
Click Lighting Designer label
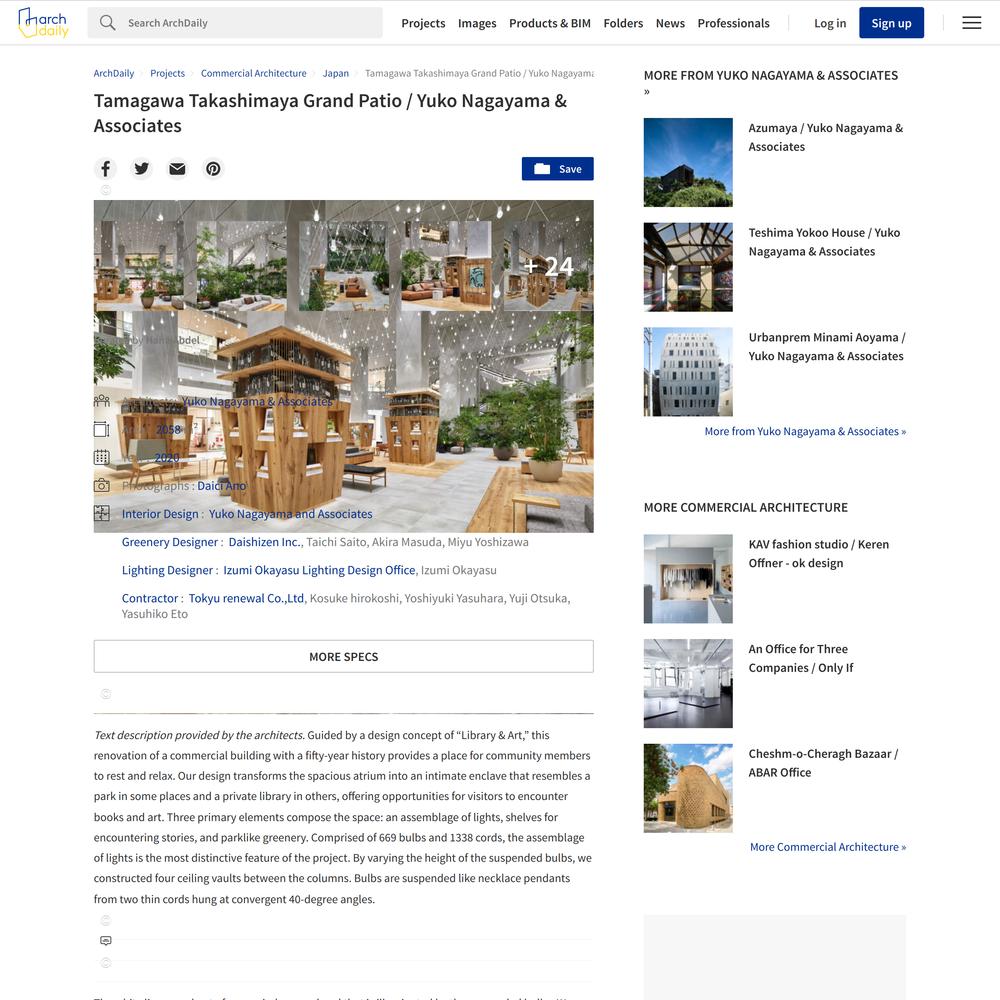pyautogui.click(x=167, y=570)
